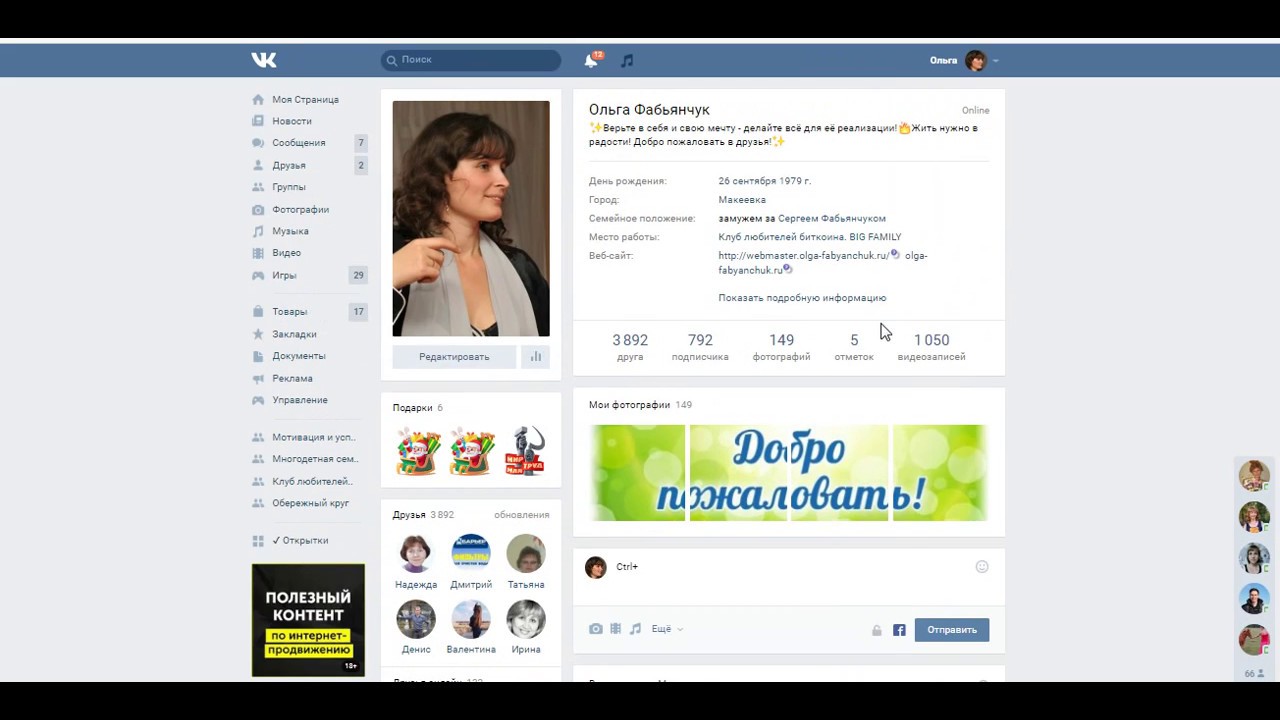Screen dimensions: 1280x720
Task: Open the Ольга account dropdown menu
Action: 964,61
